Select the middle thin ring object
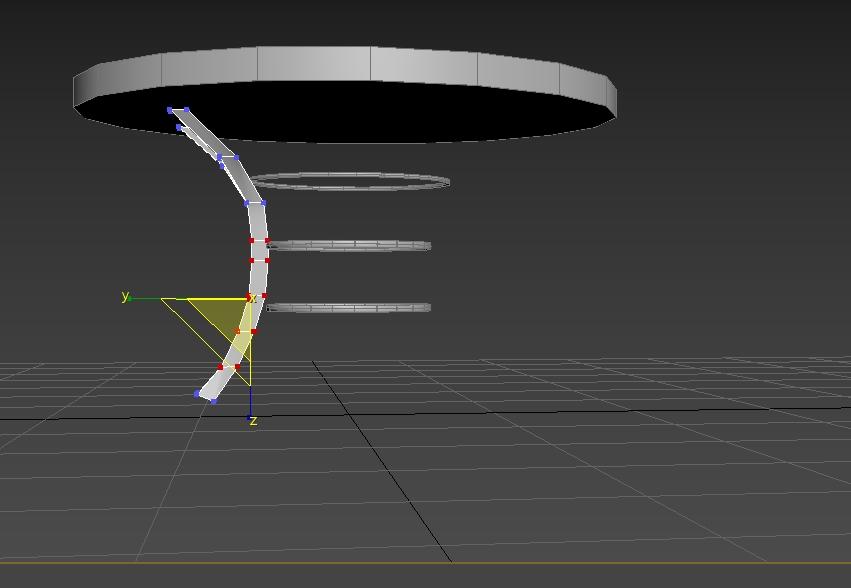Image resolution: width=851 pixels, height=588 pixels. click(348, 246)
